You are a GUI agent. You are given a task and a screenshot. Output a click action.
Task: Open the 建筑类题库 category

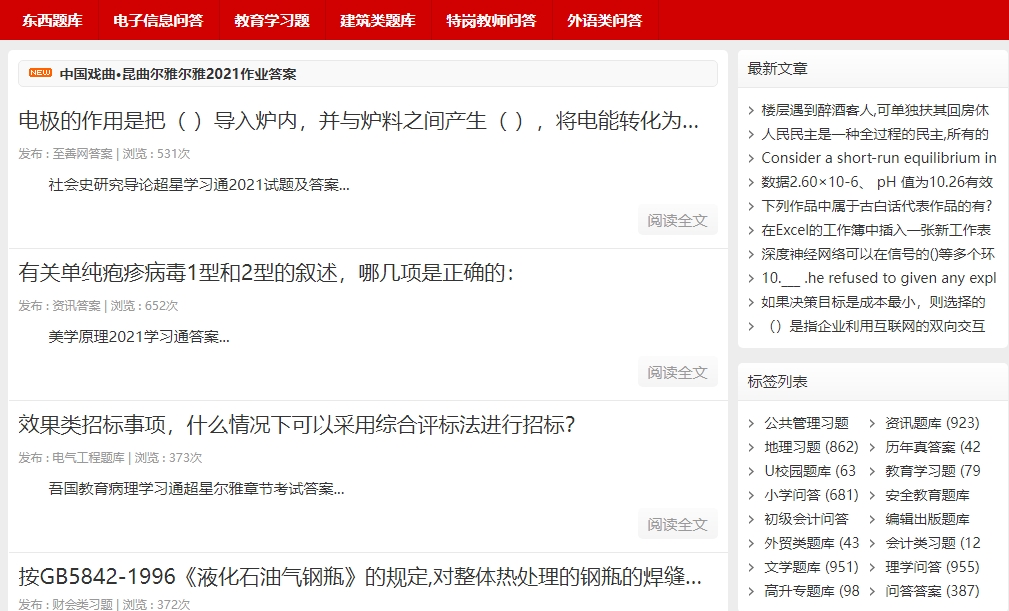[x=376, y=19]
